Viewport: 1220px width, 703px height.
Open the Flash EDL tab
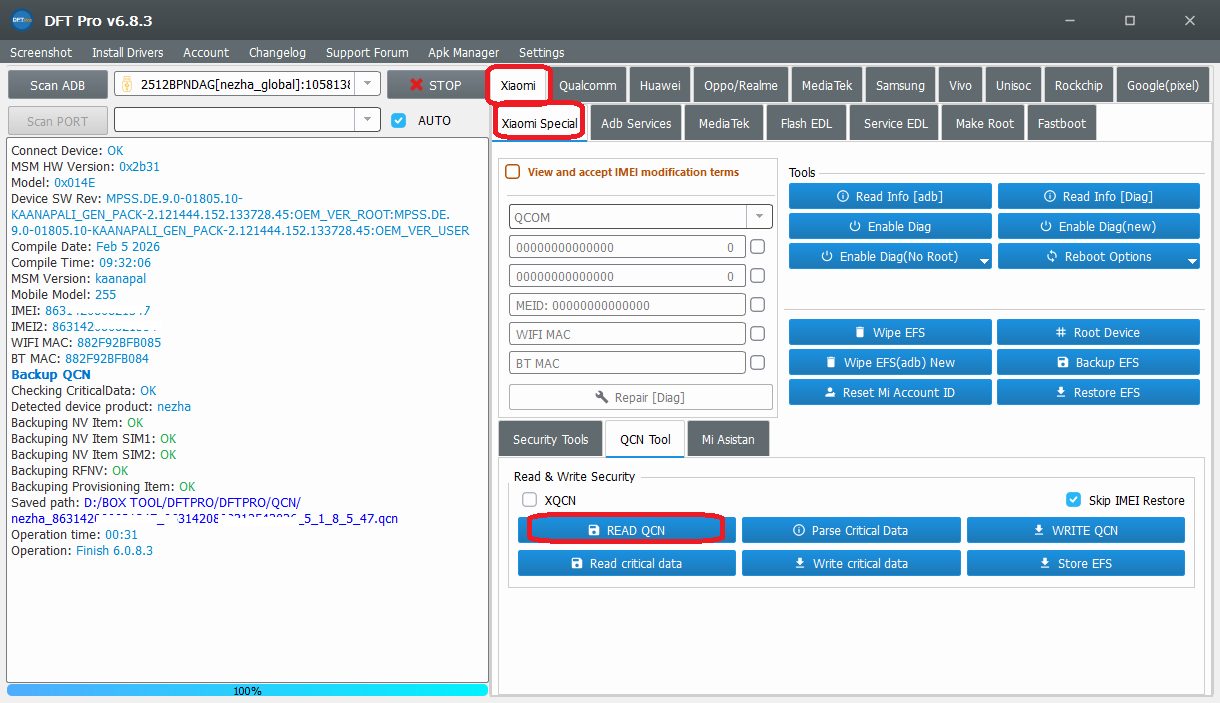tap(807, 123)
